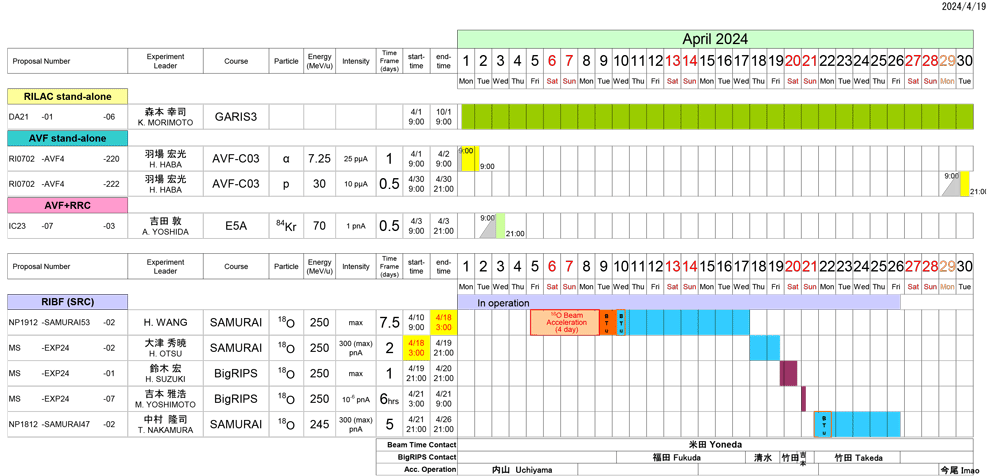Click the green GARIS3 schedule bar
The width and height of the screenshot is (1000, 476).
pos(715,117)
